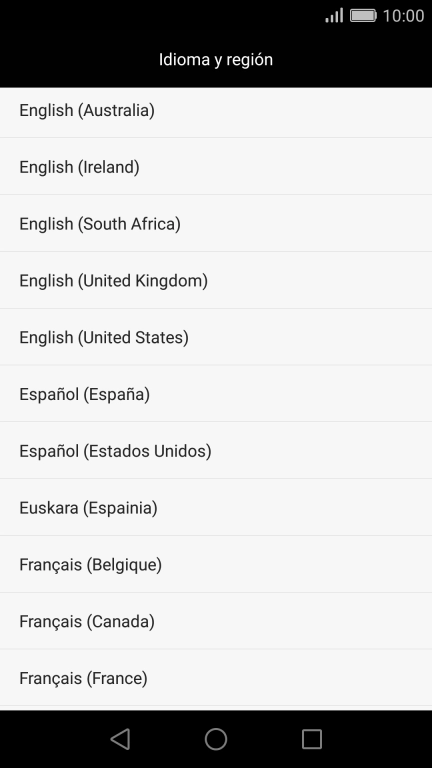Select English (Australia) language

pos(216,111)
